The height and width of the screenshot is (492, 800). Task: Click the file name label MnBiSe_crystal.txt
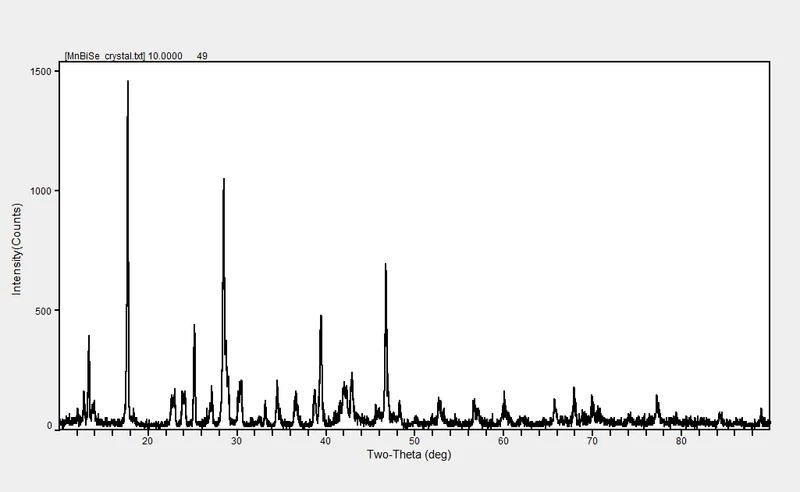tap(105, 56)
